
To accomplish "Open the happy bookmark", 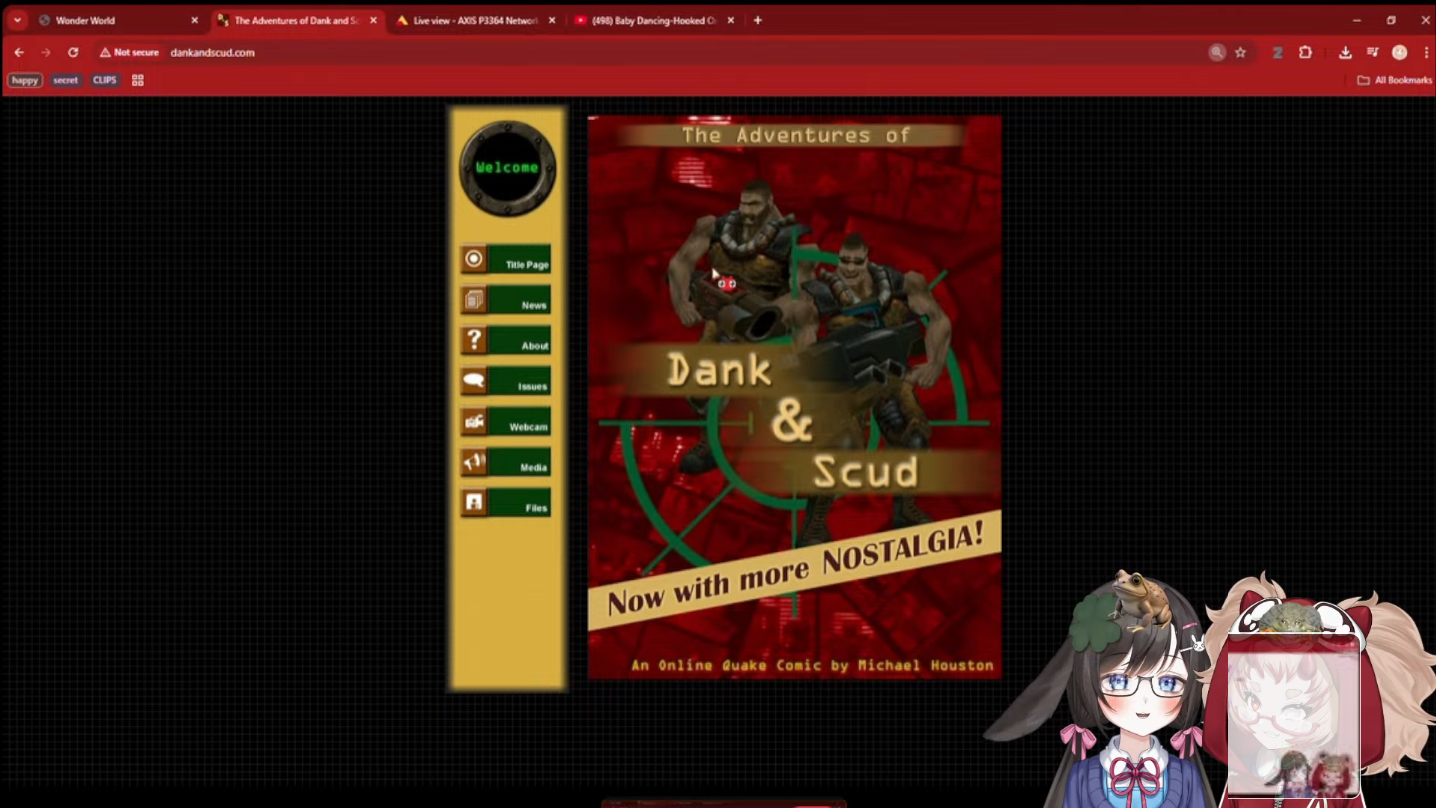I will tap(25, 80).
